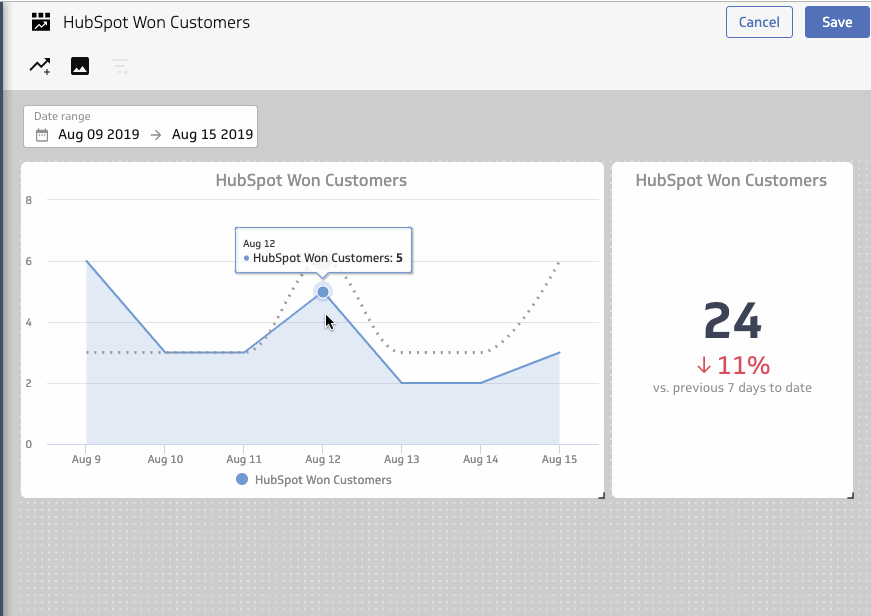The image size is (871, 616).
Task: Click the blue dot in the chart legend
Action: click(241, 480)
